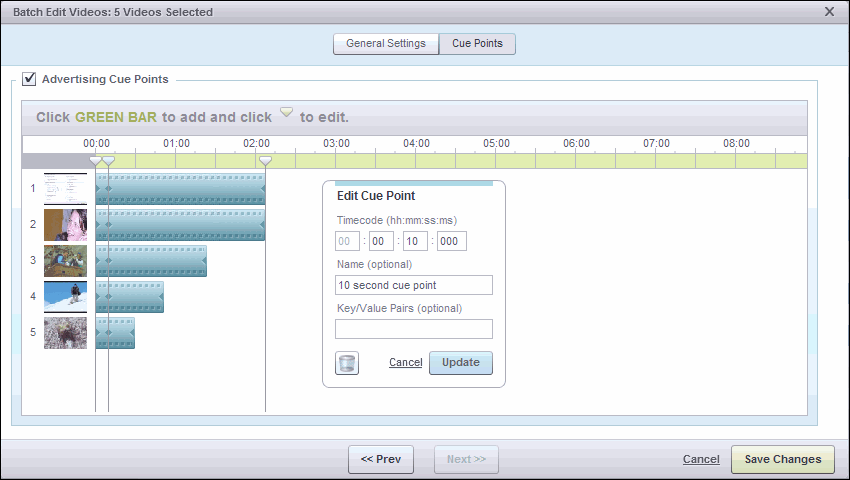Click the 'Timecode (hh:mm:ss:ms)' label
The height and width of the screenshot is (480, 850).
(x=397, y=220)
